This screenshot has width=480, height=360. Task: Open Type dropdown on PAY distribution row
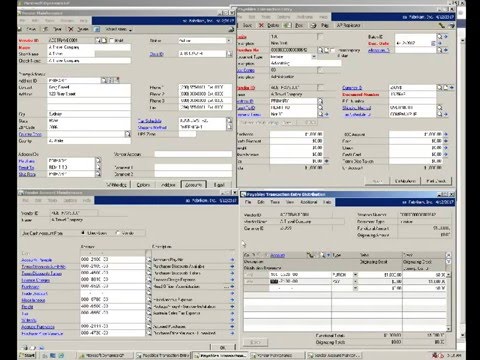[355, 281]
